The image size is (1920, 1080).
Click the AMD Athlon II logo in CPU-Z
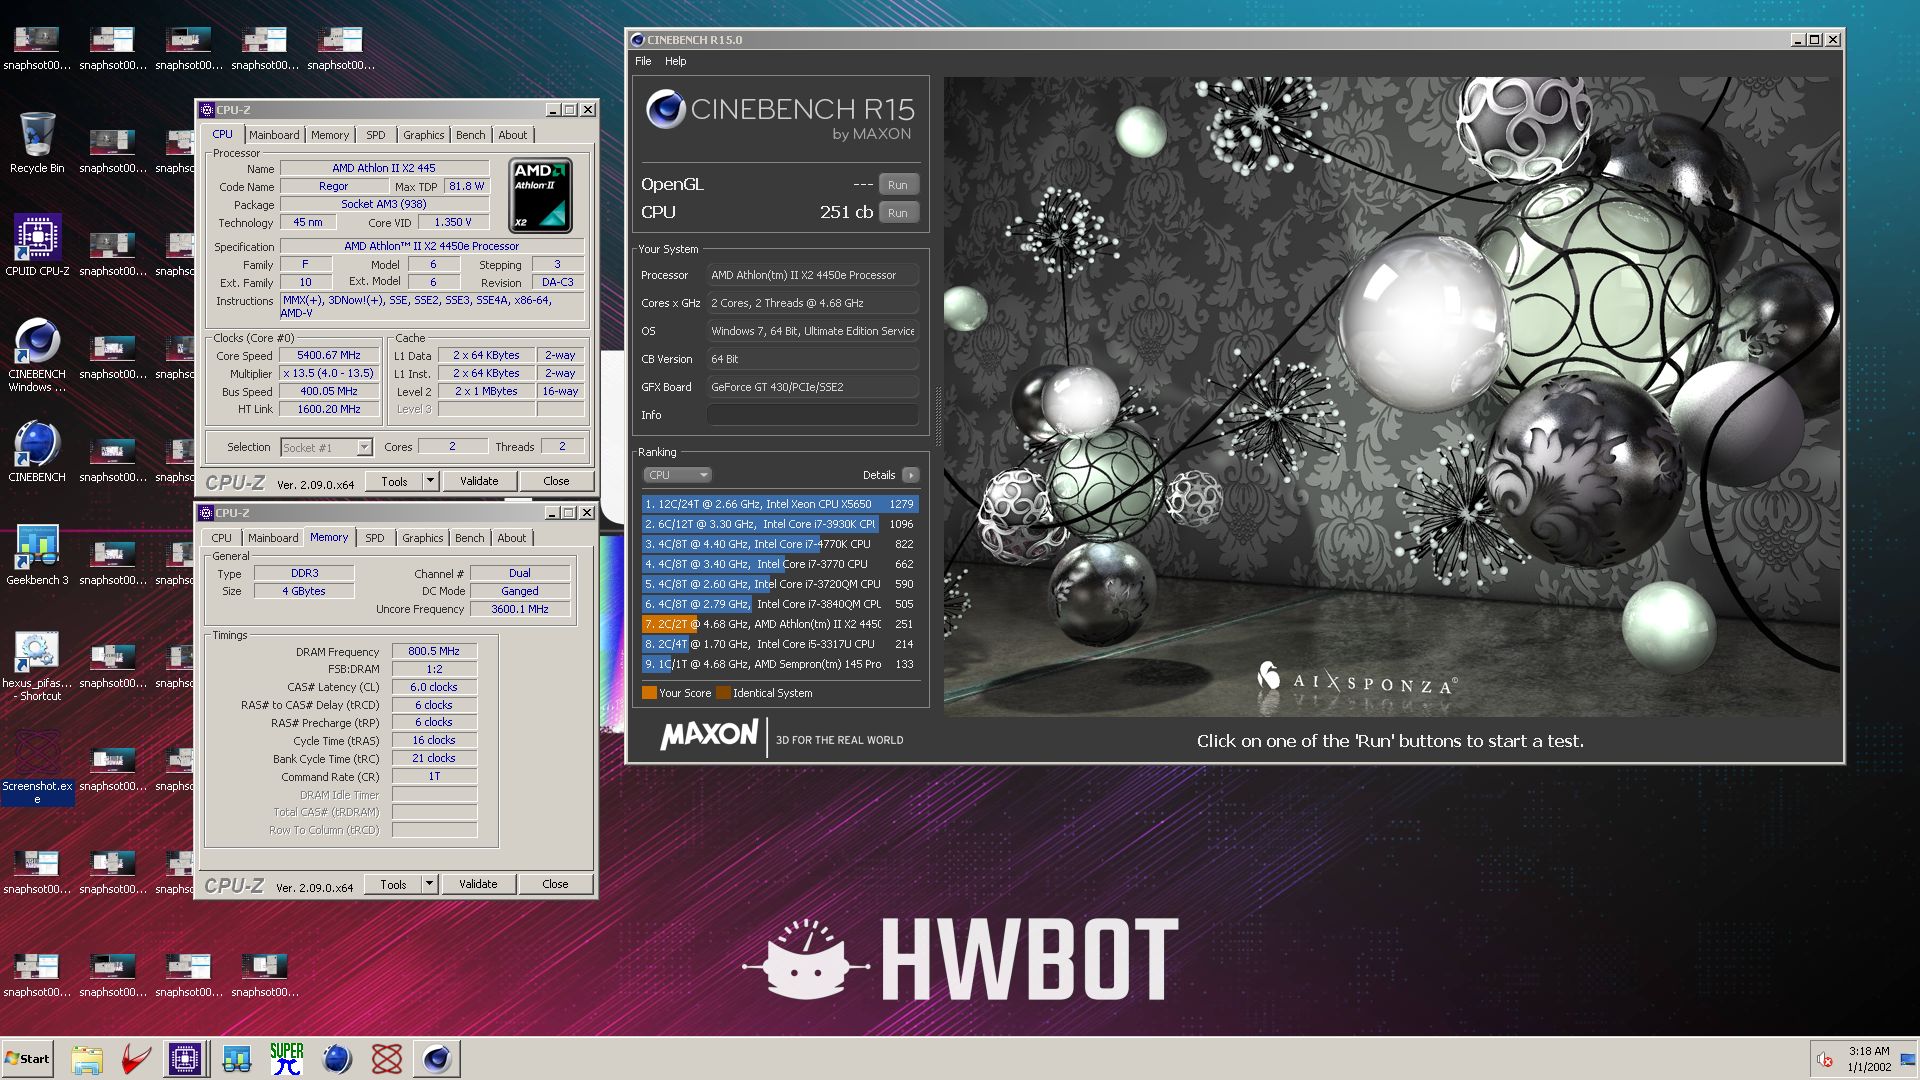[x=540, y=195]
